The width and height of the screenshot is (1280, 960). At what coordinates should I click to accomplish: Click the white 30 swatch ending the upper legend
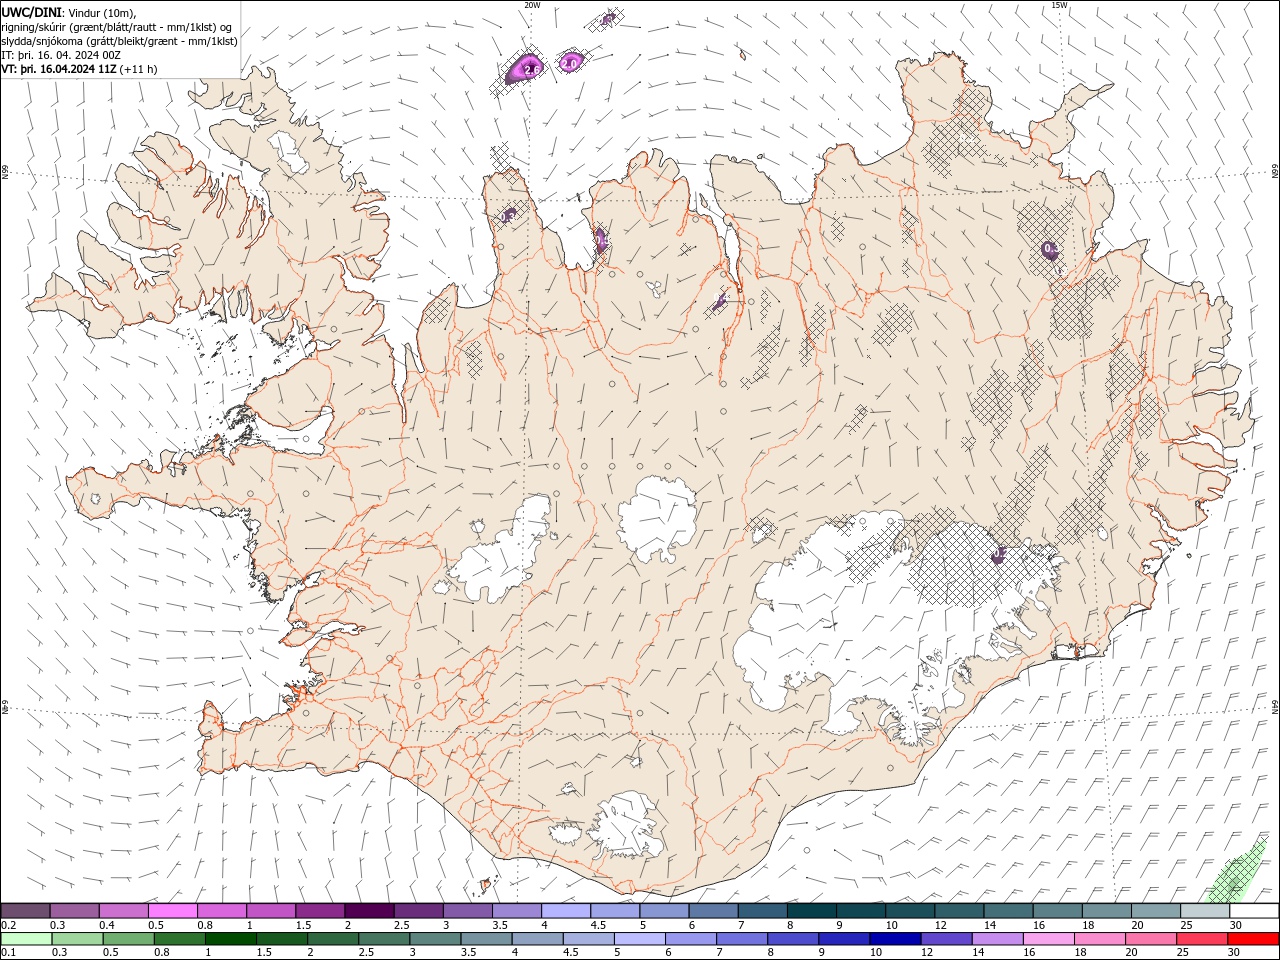[x=1254, y=911]
